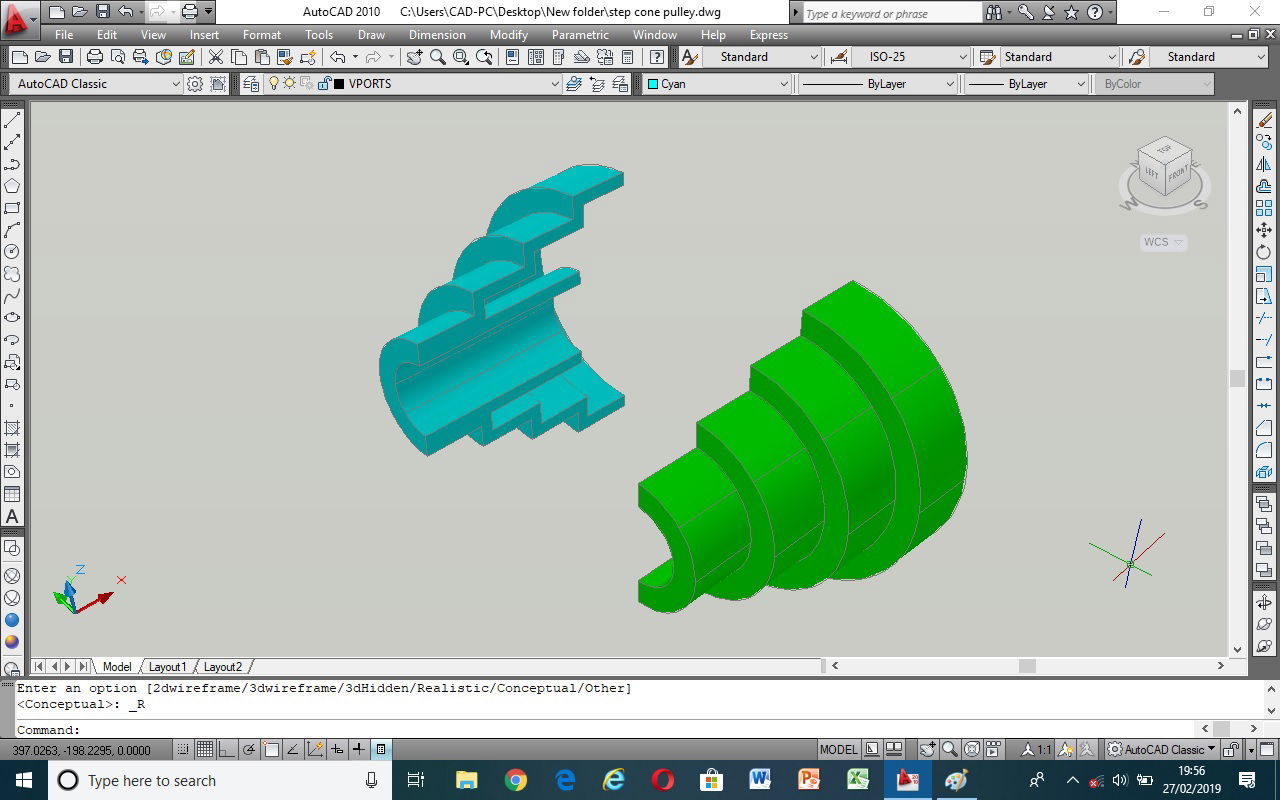The height and width of the screenshot is (800, 1280).
Task: Activate the Pan realtime hand tool
Action: point(414,57)
